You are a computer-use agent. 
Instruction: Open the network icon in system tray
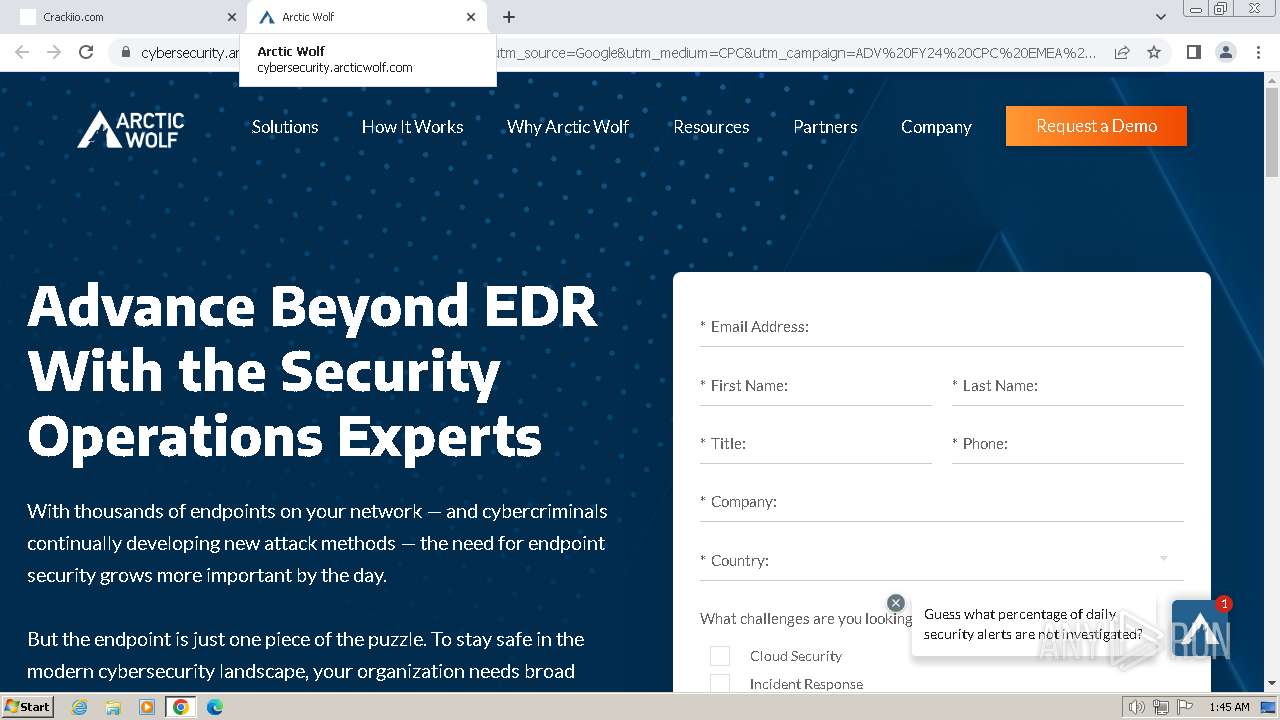coord(1161,707)
